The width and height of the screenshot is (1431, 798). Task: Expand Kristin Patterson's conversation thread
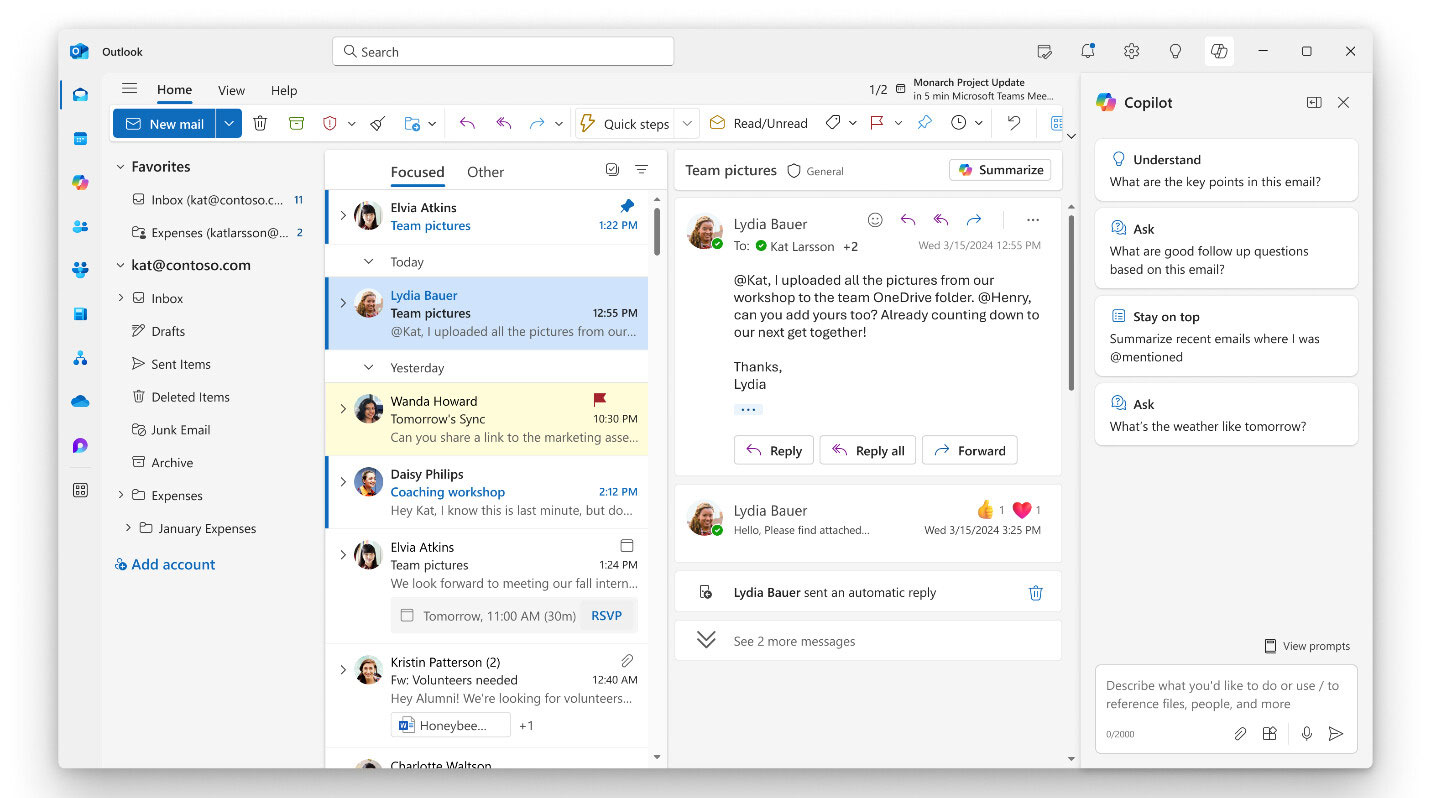[343, 669]
